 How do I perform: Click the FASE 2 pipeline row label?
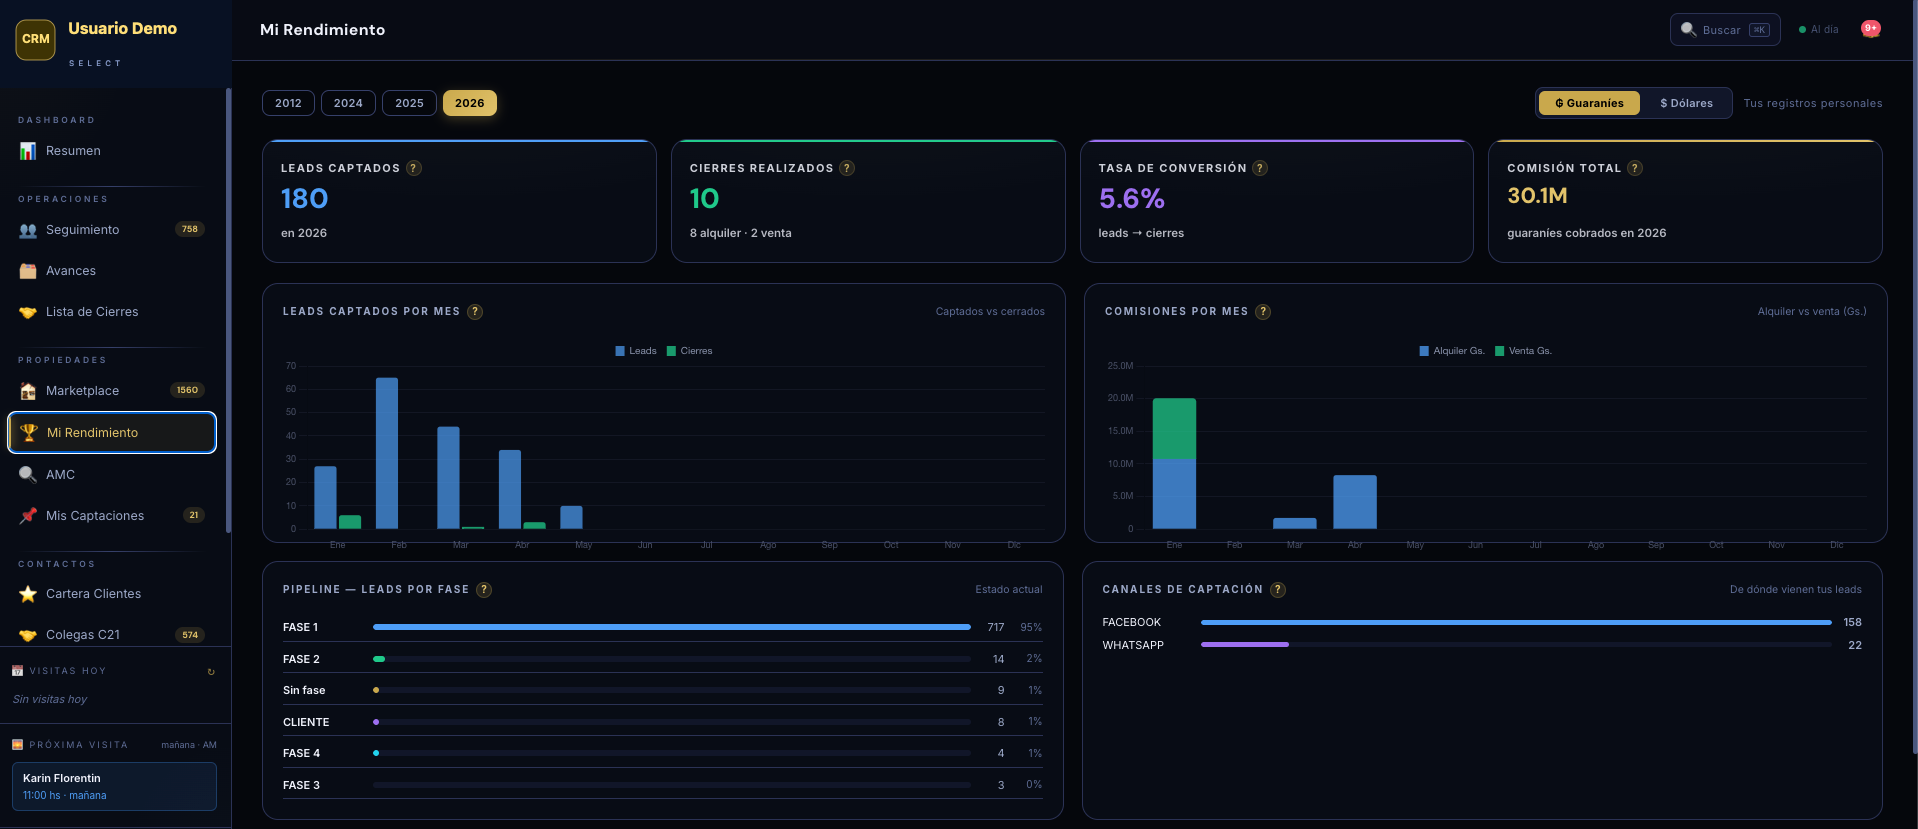(301, 659)
